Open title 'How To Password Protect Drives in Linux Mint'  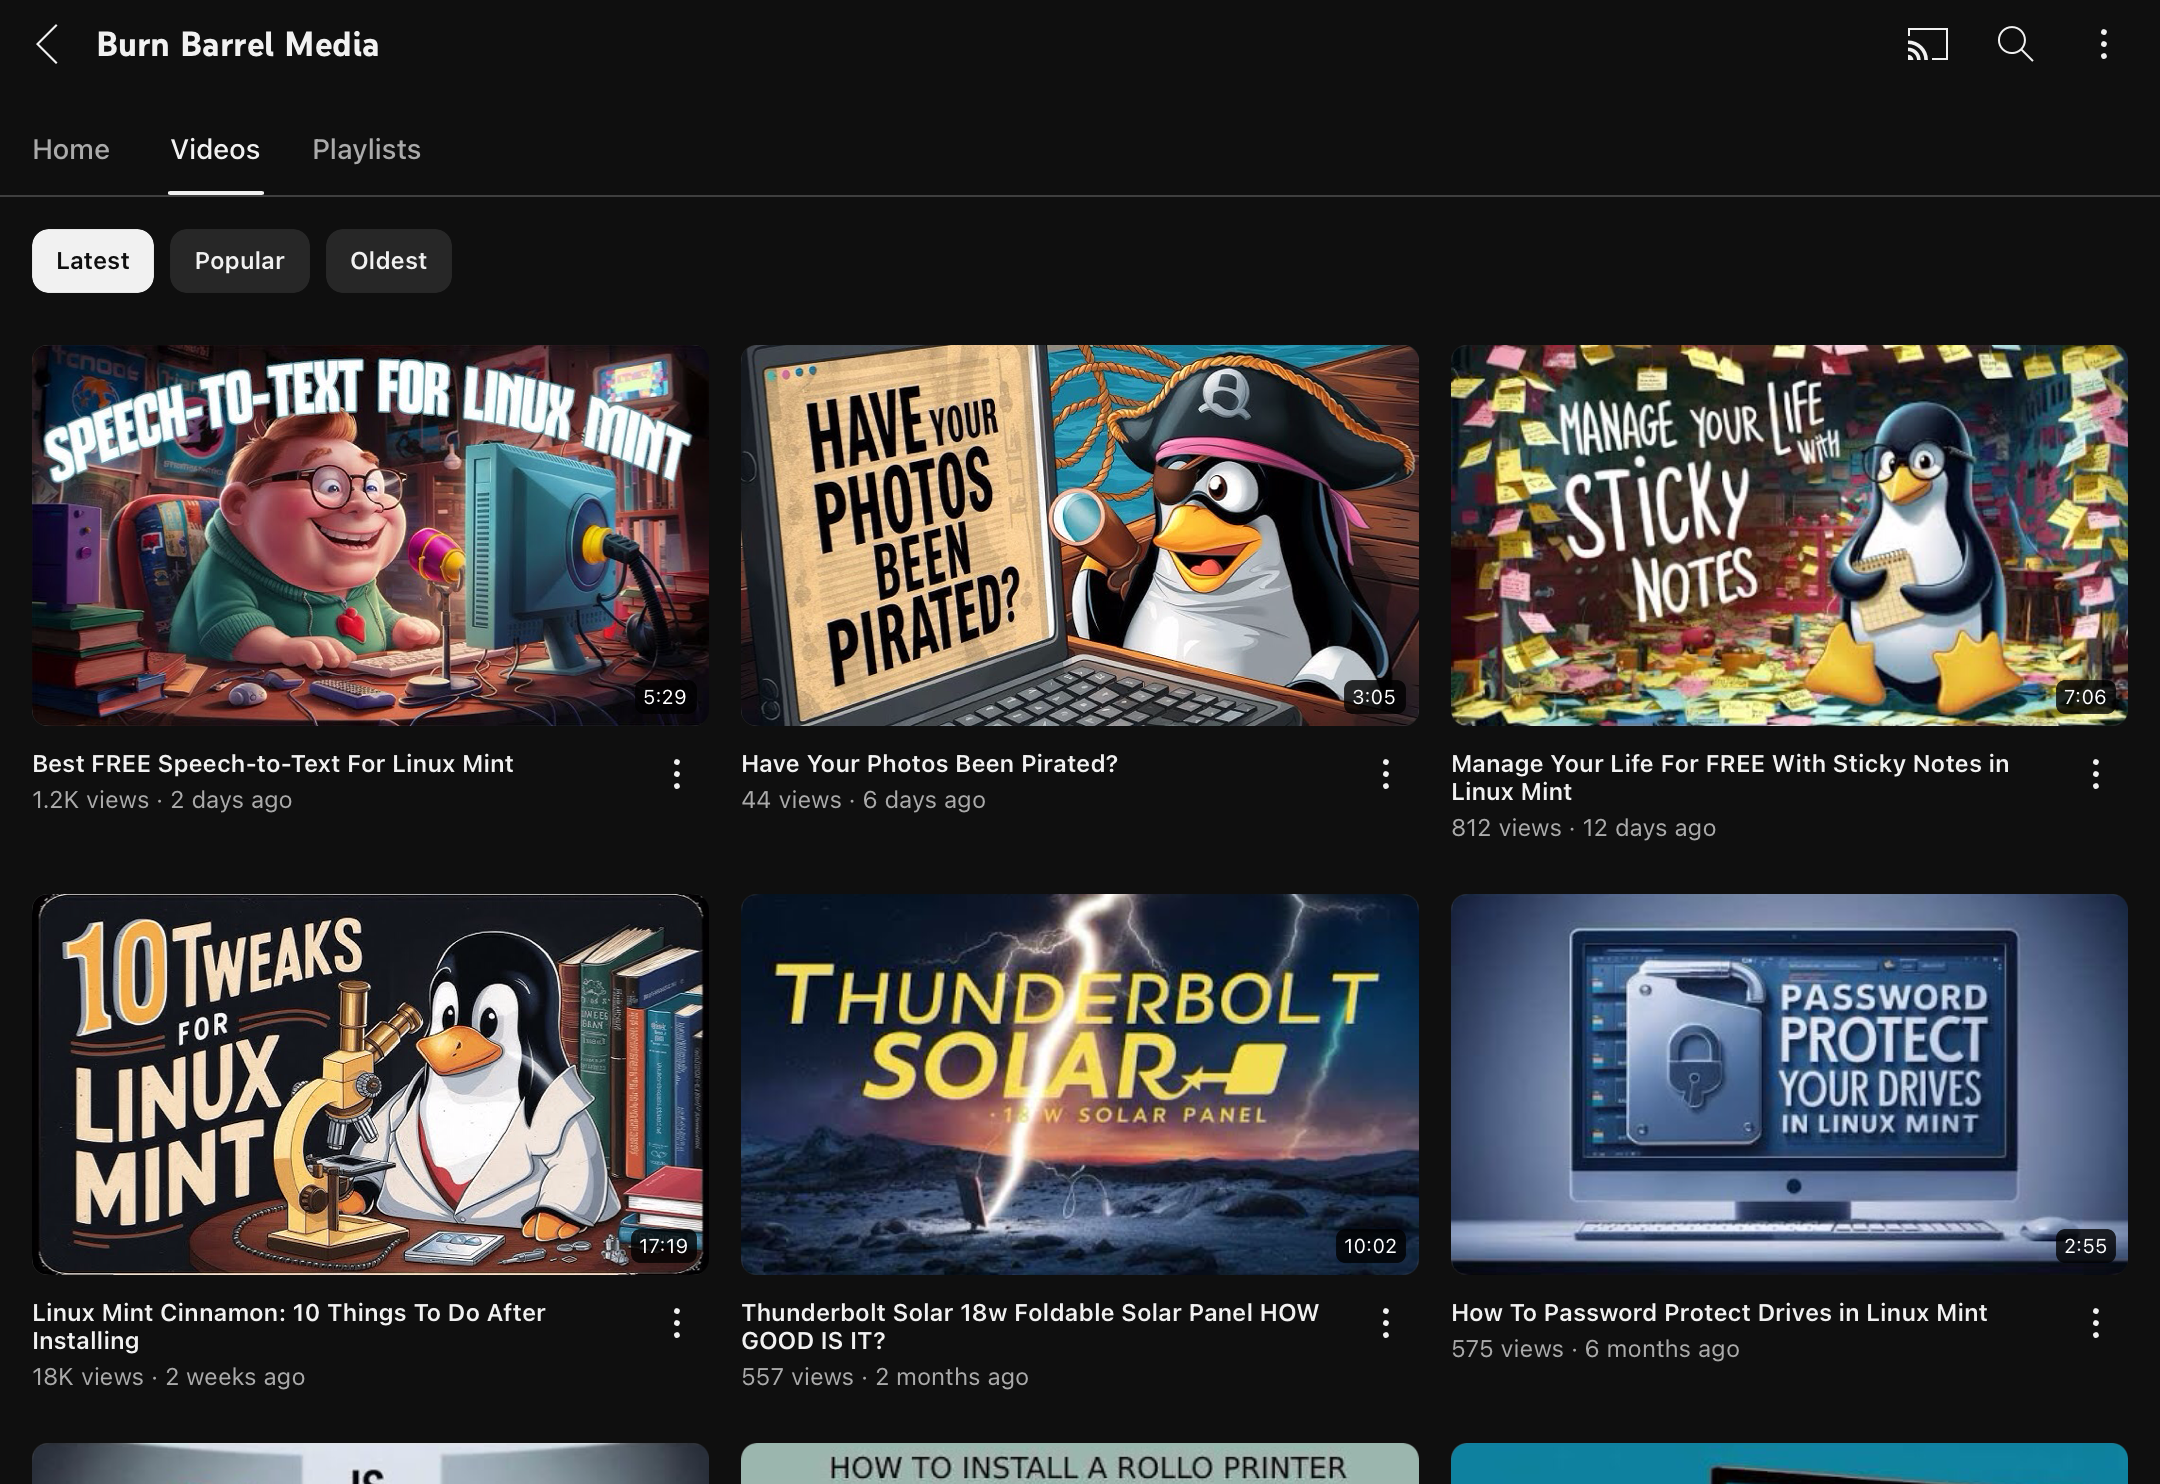[1719, 1313]
